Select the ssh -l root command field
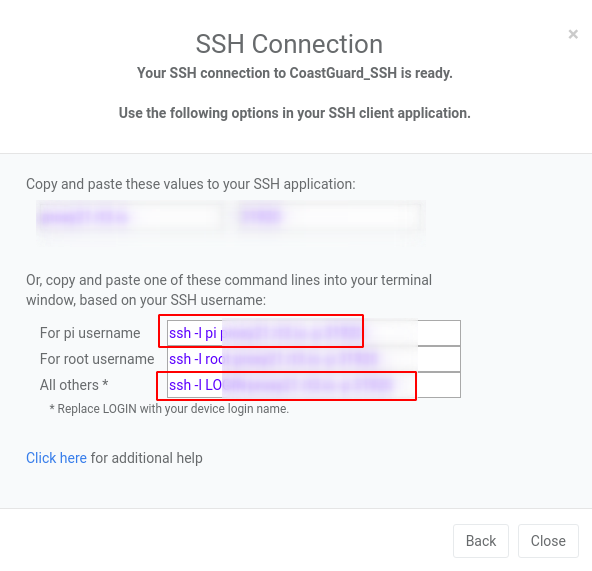 click(x=313, y=359)
